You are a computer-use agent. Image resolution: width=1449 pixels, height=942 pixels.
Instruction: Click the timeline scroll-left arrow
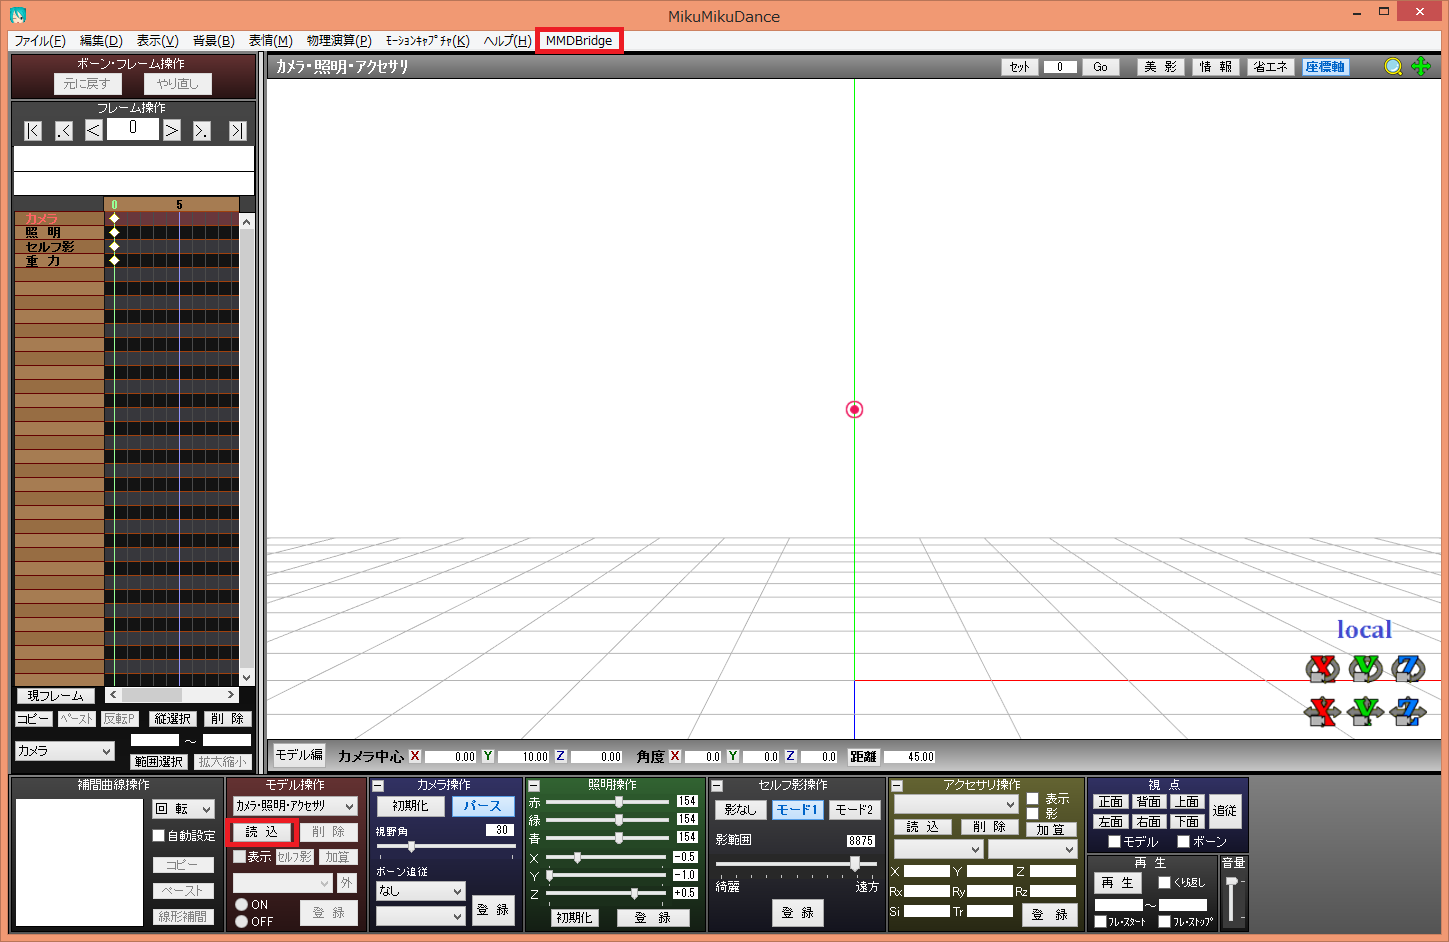coord(113,695)
